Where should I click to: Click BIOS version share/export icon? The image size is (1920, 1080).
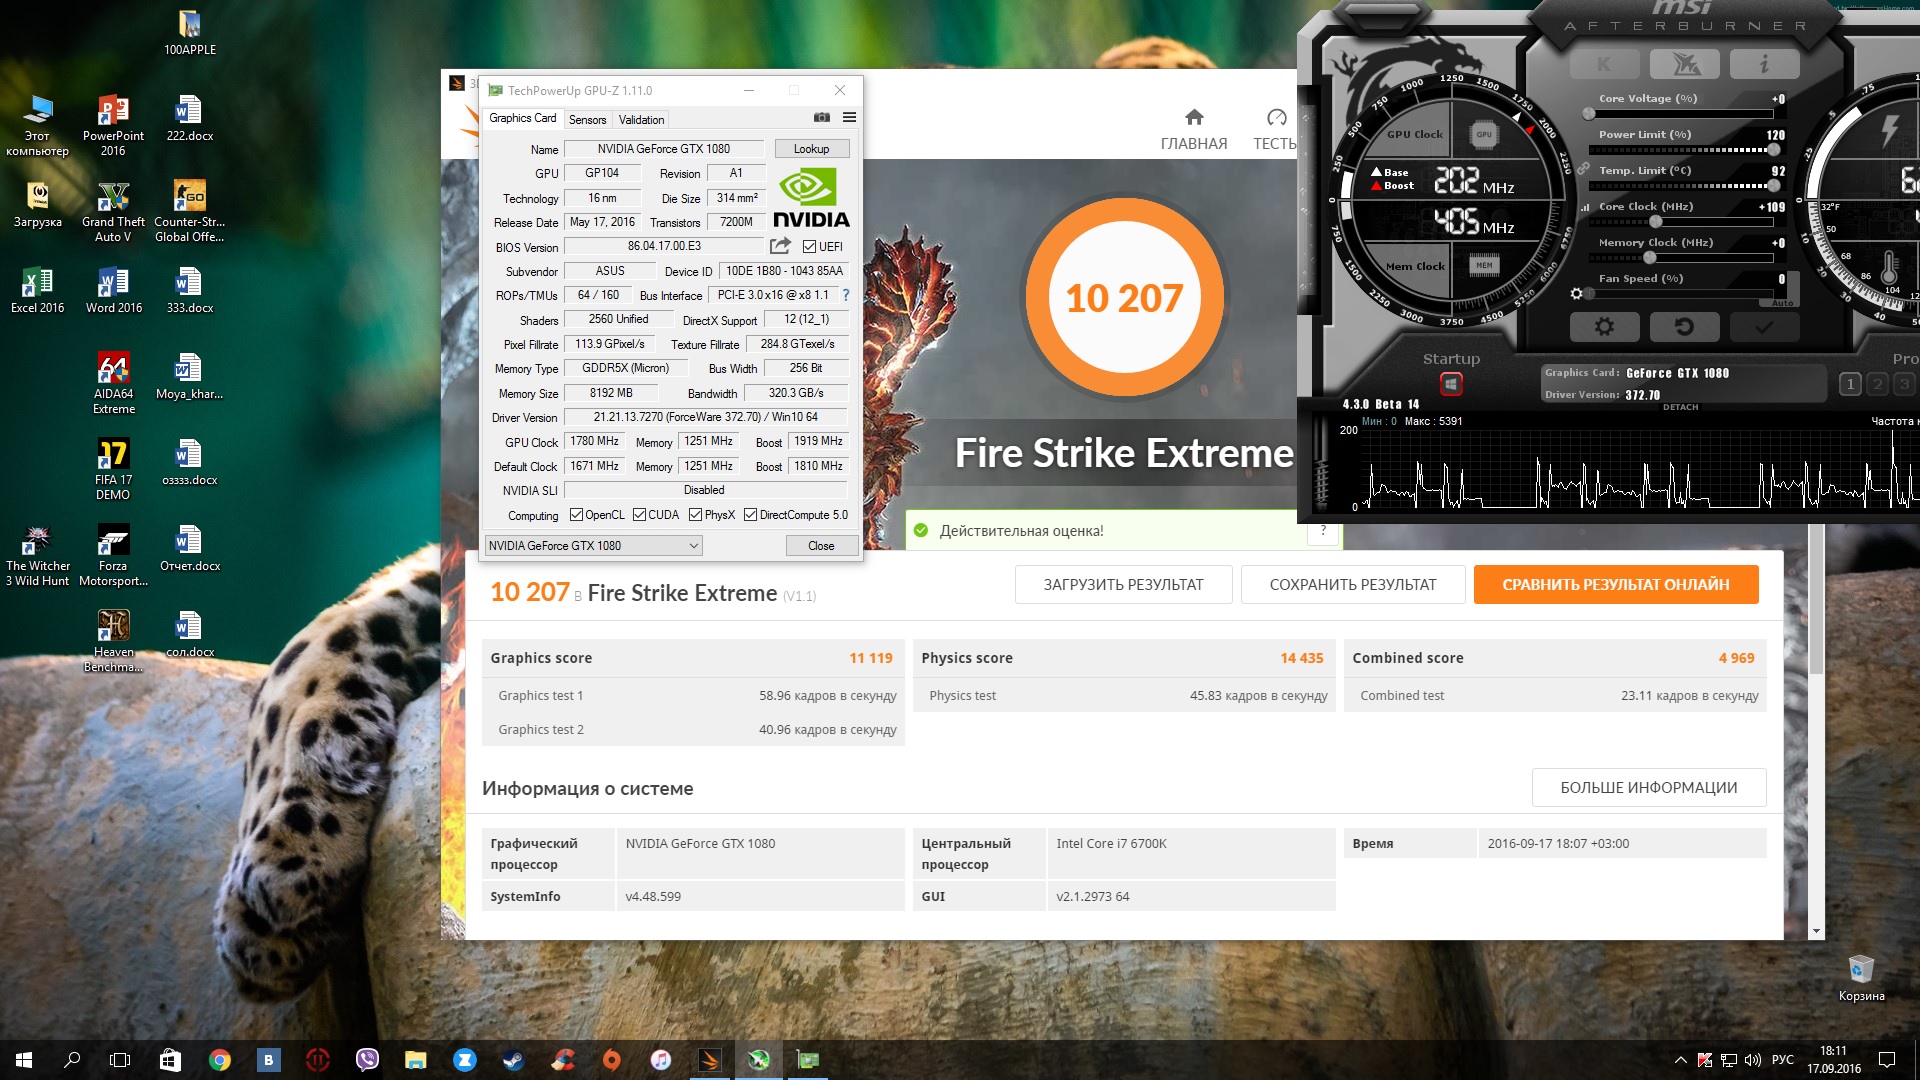[x=780, y=246]
